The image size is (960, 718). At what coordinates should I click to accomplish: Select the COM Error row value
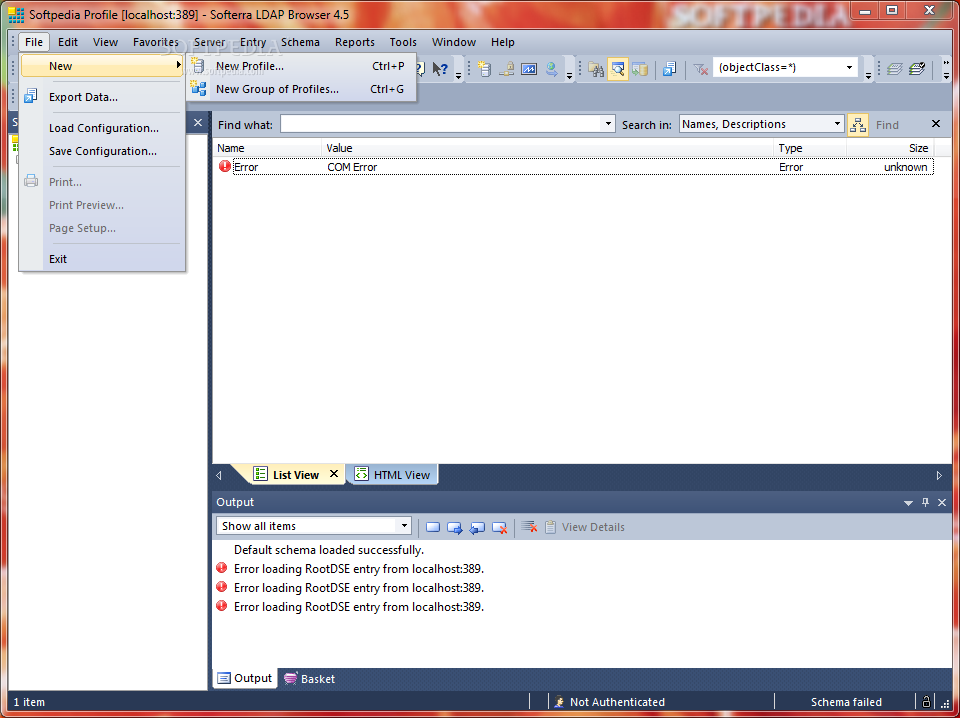(x=352, y=167)
